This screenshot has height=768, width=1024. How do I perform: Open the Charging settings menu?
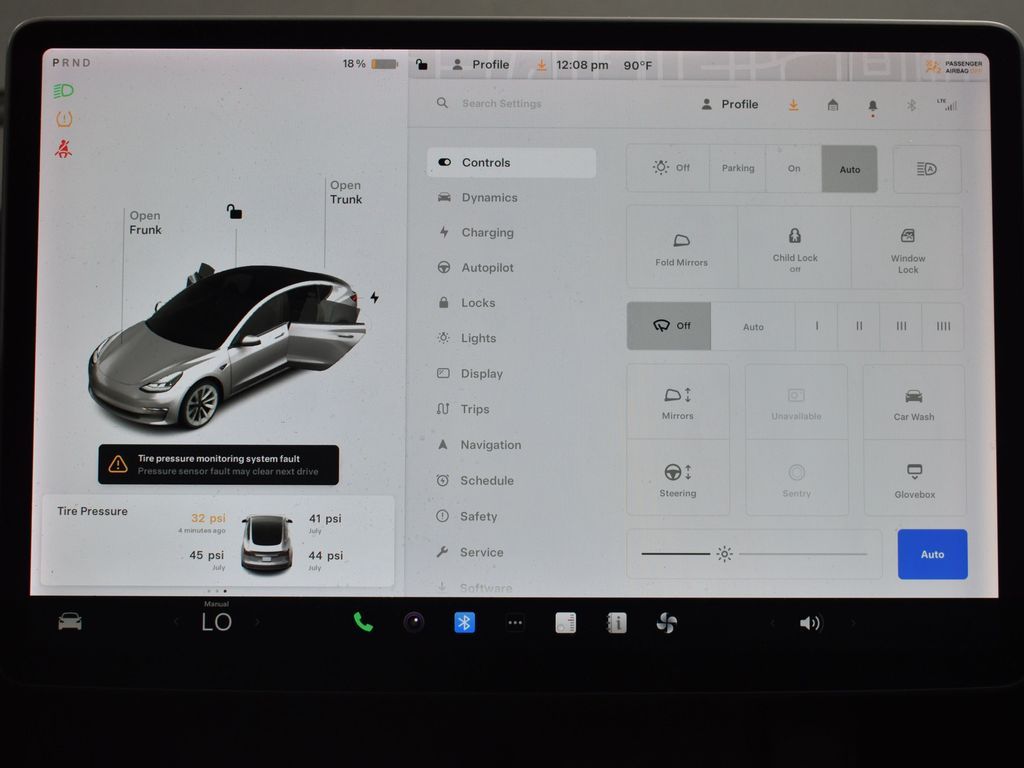coord(487,233)
